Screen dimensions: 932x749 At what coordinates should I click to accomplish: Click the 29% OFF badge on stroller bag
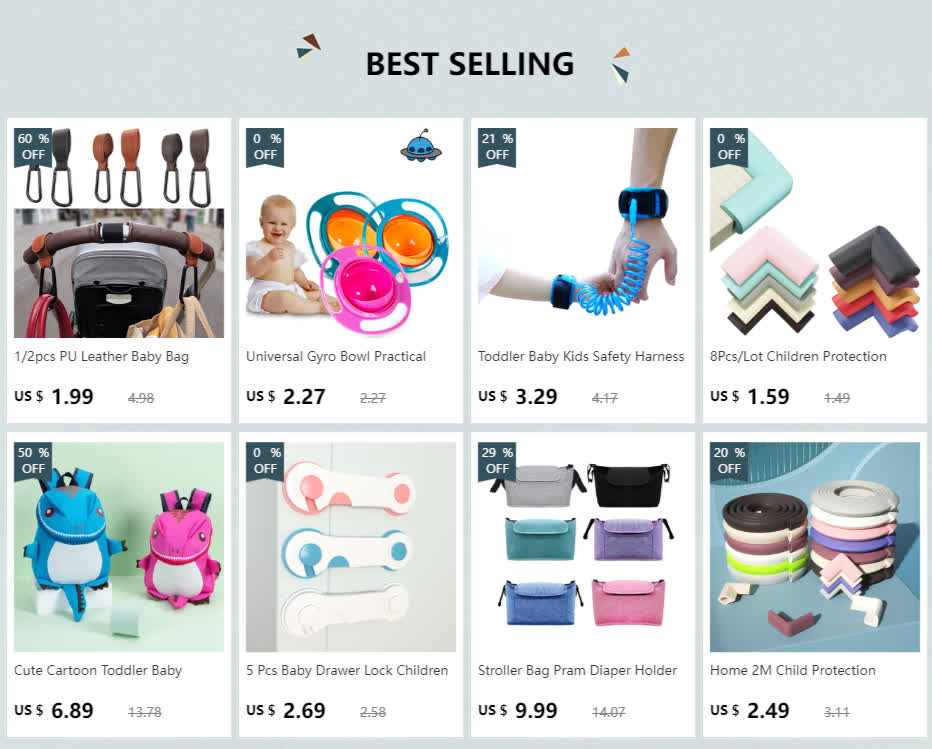[497, 461]
